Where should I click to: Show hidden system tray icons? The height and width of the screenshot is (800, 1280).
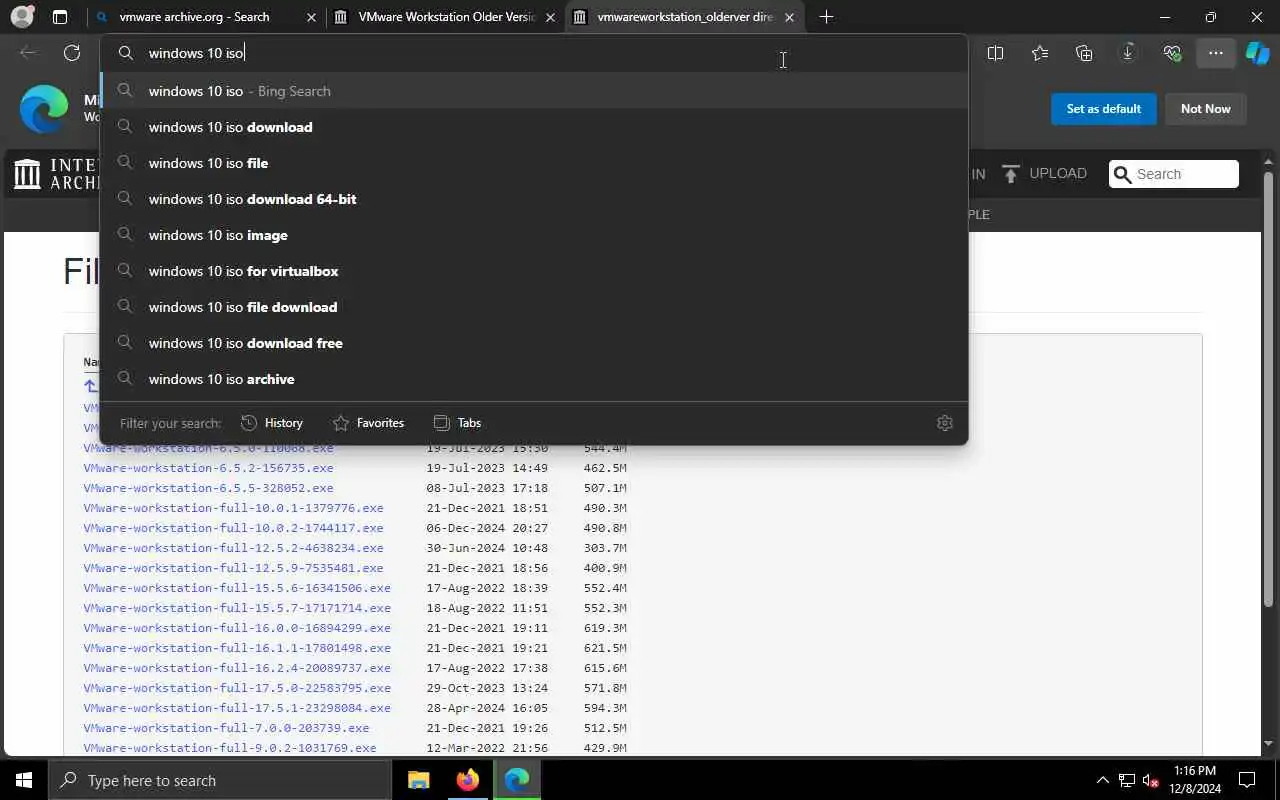[x=1102, y=780]
